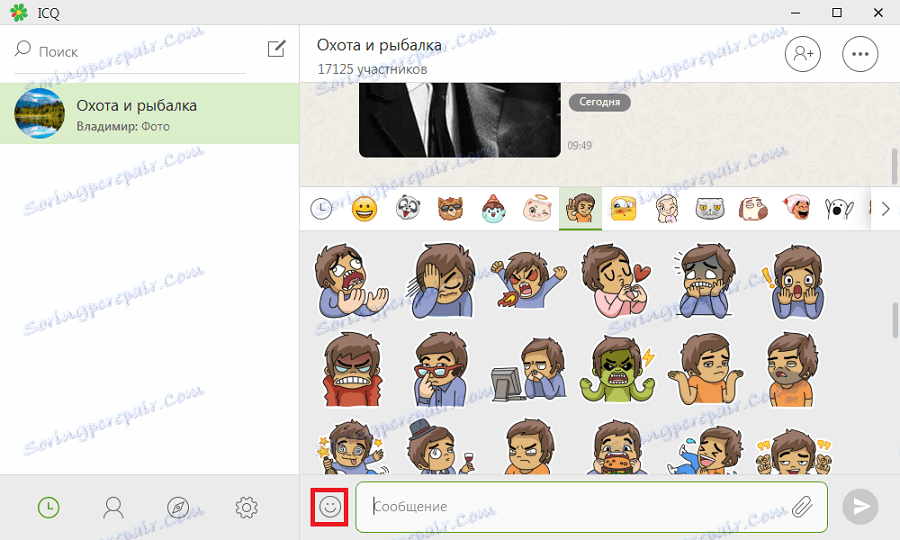Click the group avatar with lake landscape

[40, 113]
